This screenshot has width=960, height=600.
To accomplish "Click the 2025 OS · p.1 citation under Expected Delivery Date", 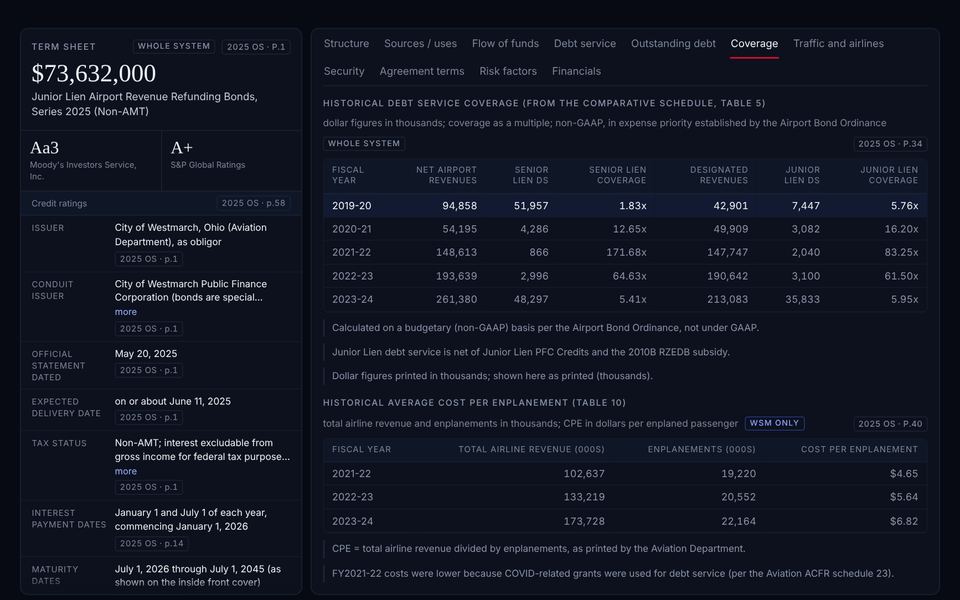I will point(149,417).
